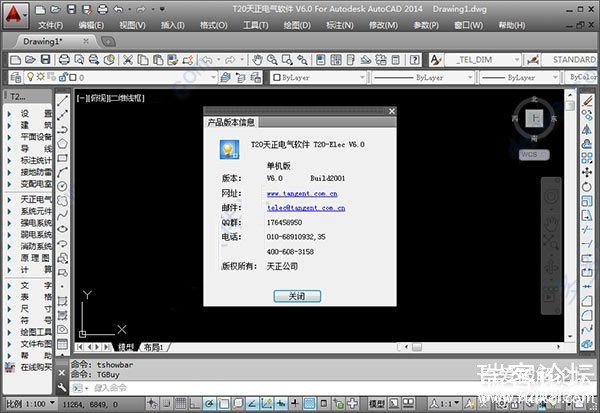
Task: Click the telec@tangent.com.cn email link
Action: 306,208
